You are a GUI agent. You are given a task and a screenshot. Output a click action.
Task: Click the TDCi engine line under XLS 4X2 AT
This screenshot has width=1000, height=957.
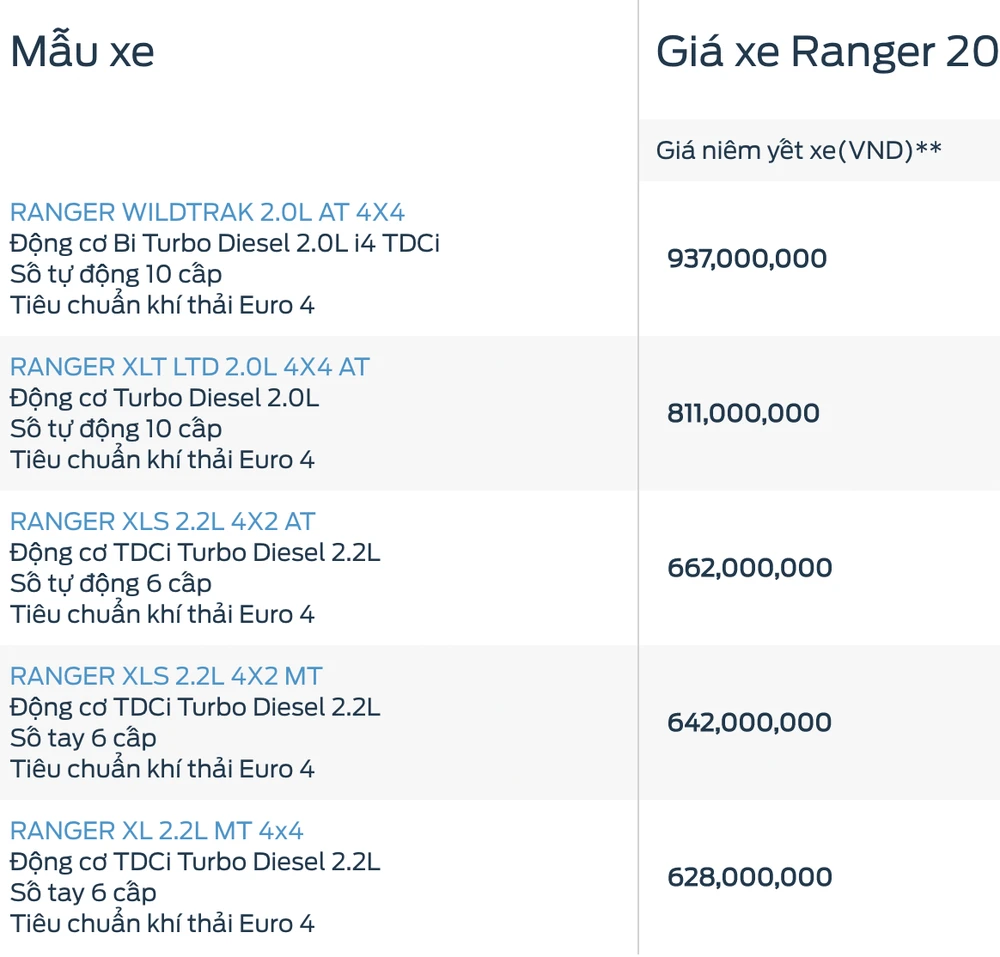195,552
